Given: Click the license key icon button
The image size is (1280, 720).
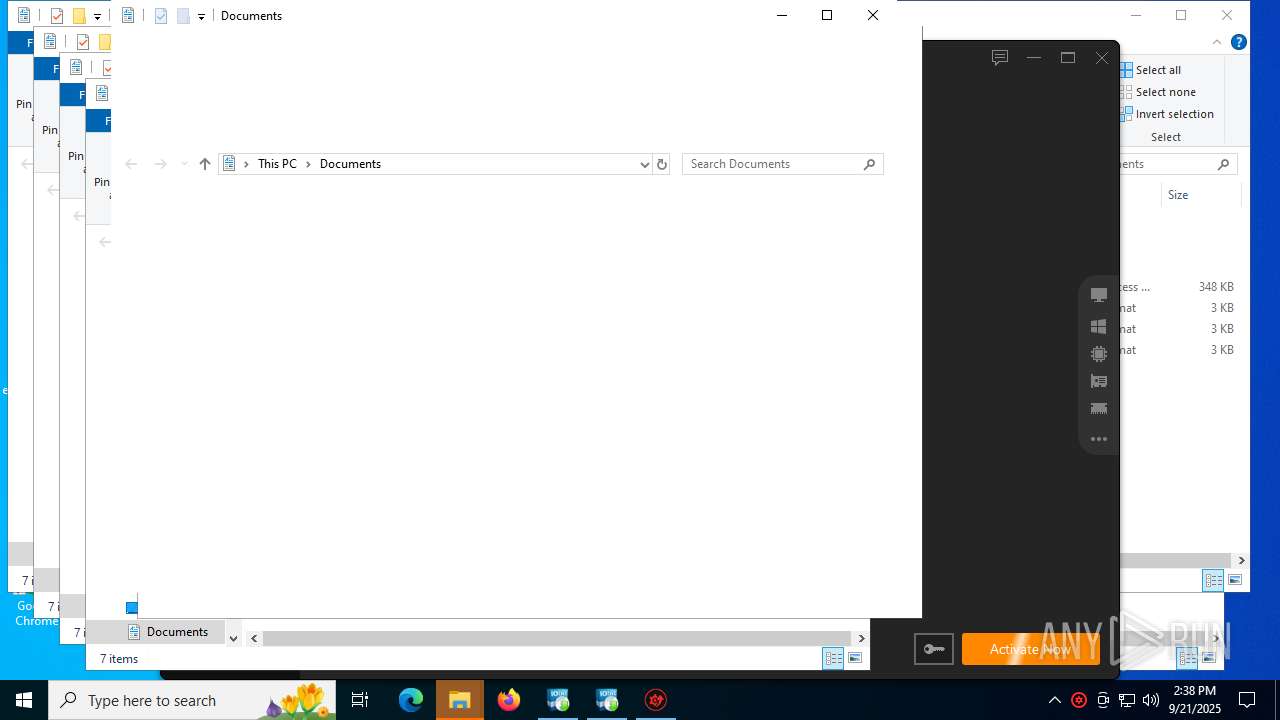Looking at the screenshot, I should 934,649.
